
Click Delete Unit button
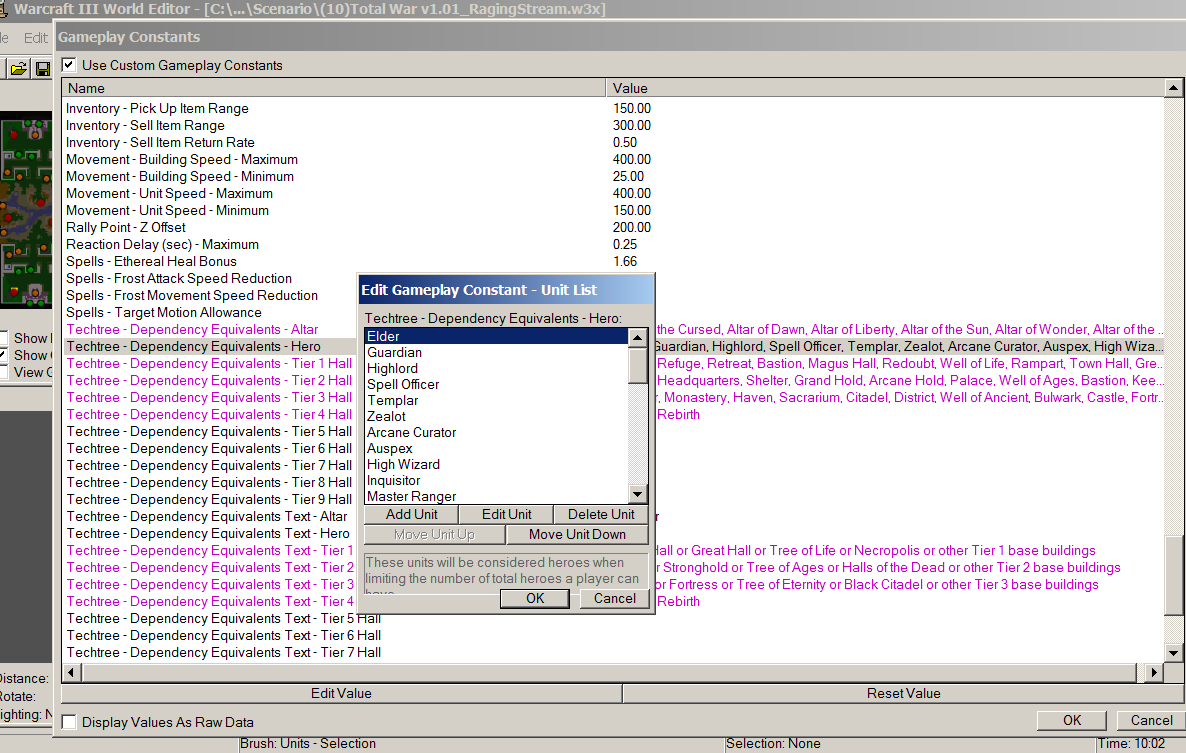click(601, 514)
